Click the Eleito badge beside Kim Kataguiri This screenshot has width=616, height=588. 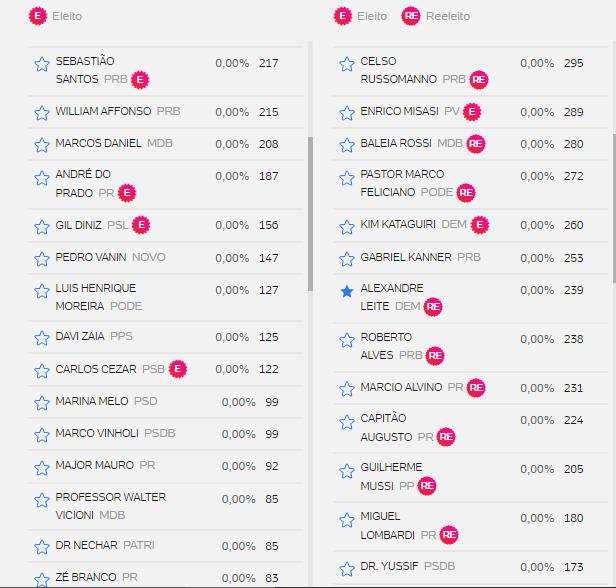click(x=480, y=225)
